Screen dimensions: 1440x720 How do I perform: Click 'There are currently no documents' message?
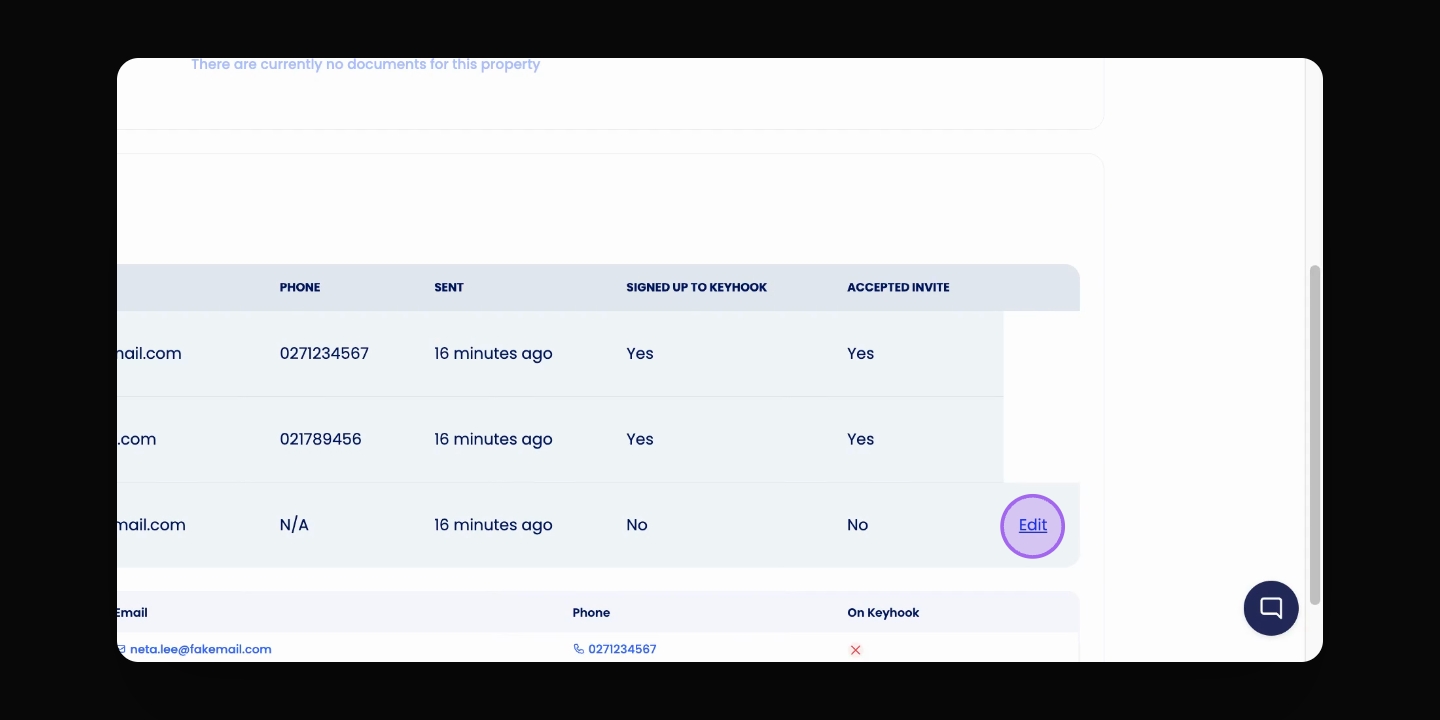(366, 64)
